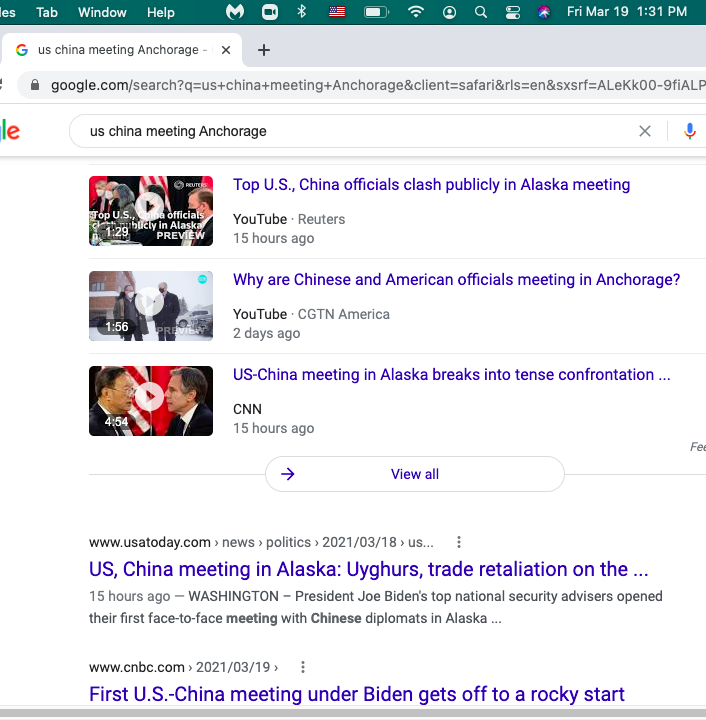Open the Wi-Fi menu bar icon
706x720 pixels.
coord(415,12)
